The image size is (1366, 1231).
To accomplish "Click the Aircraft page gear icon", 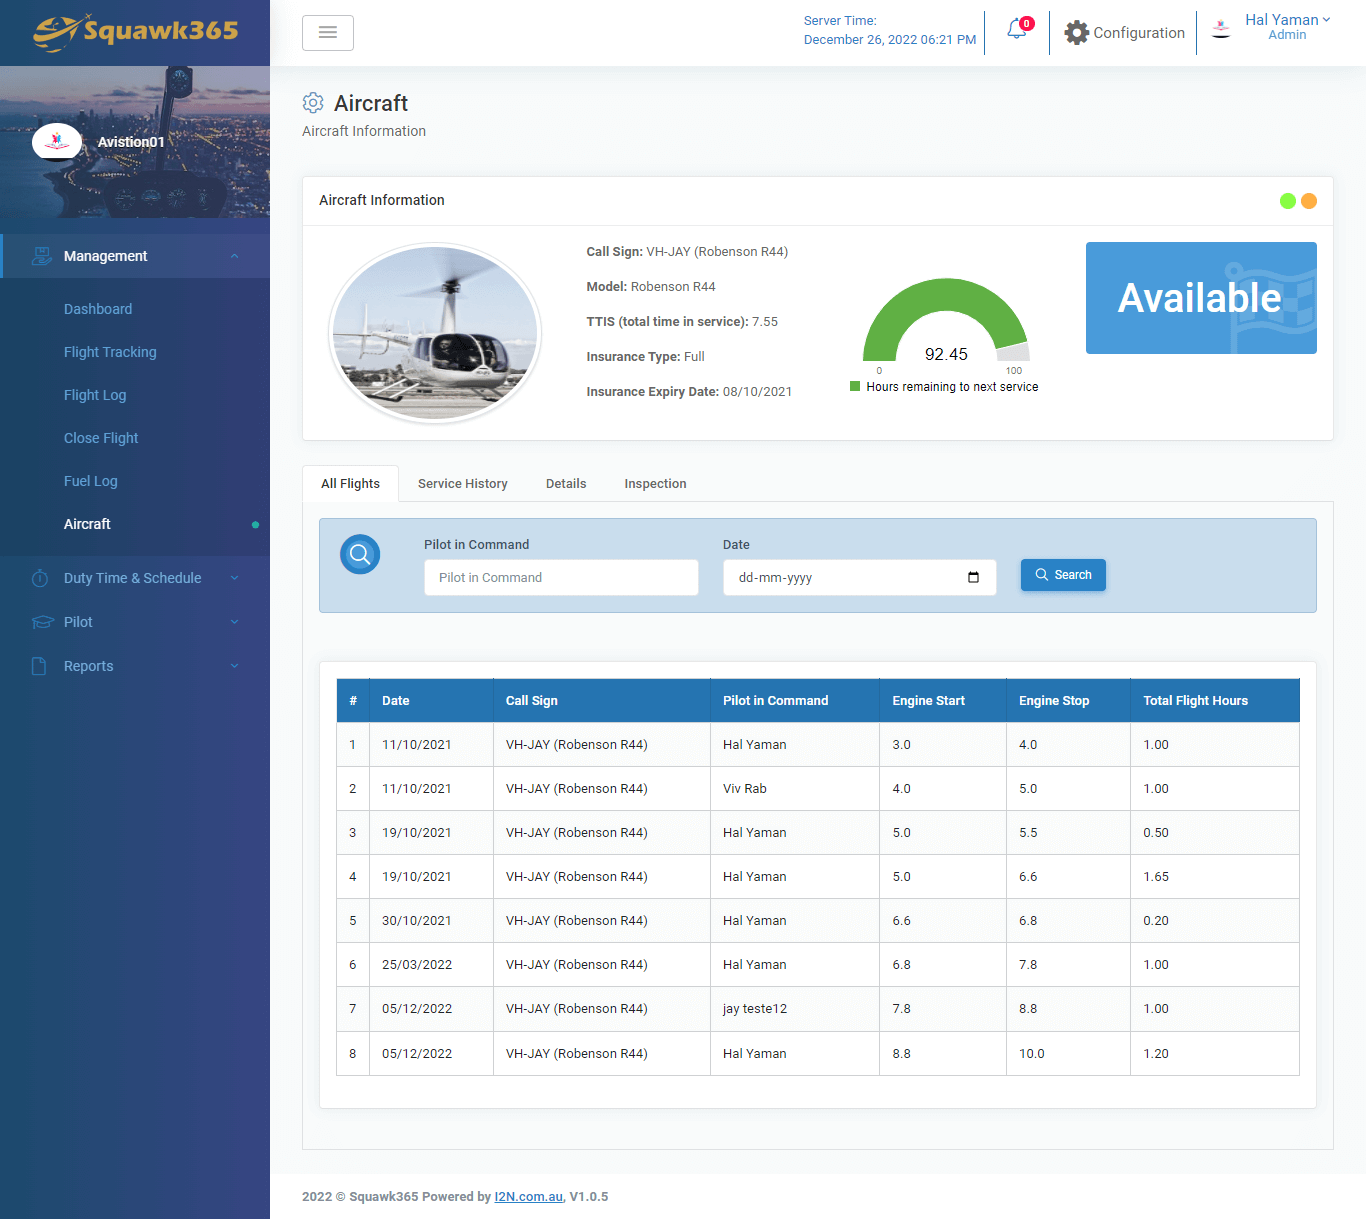I will (x=313, y=103).
